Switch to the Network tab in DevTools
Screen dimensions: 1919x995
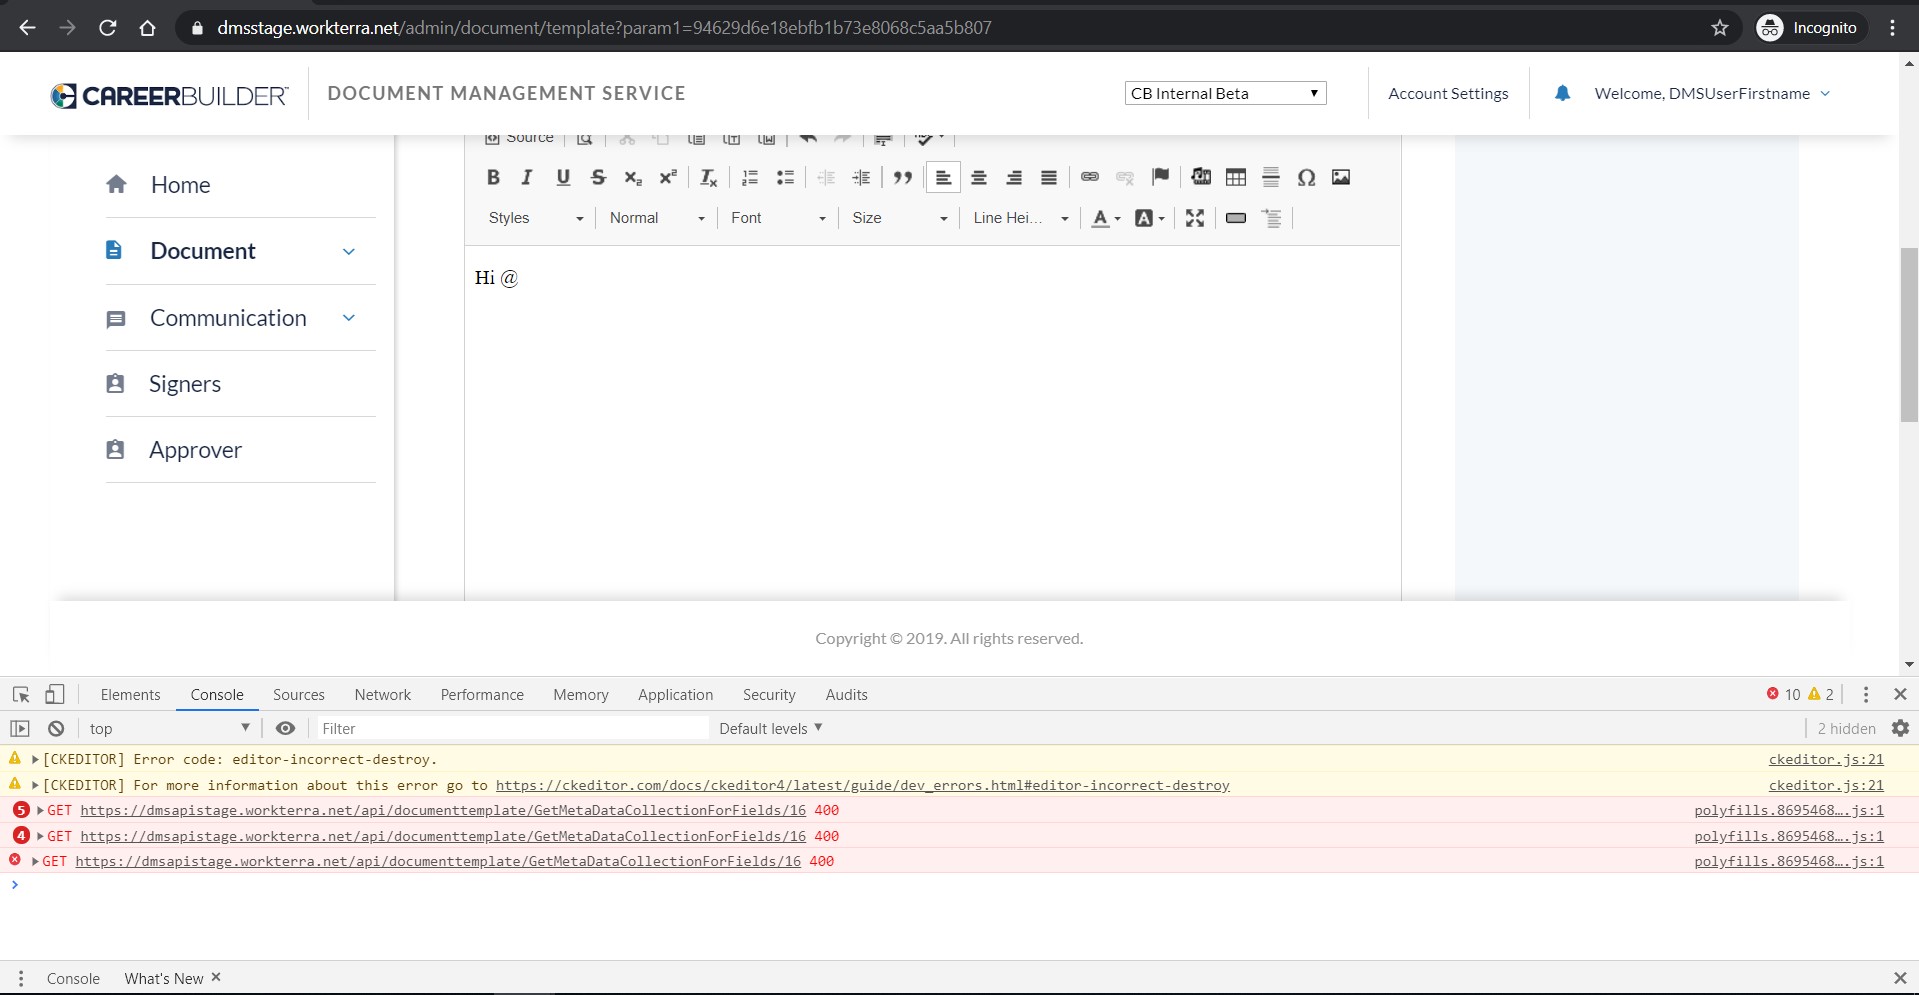(x=382, y=695)
